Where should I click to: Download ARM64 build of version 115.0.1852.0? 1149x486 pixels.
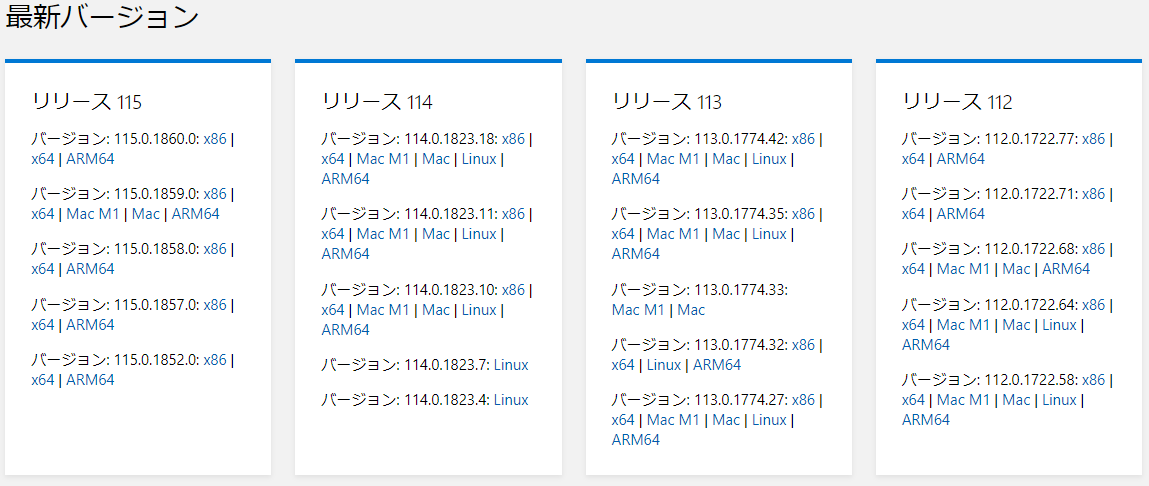coord(90,380)
